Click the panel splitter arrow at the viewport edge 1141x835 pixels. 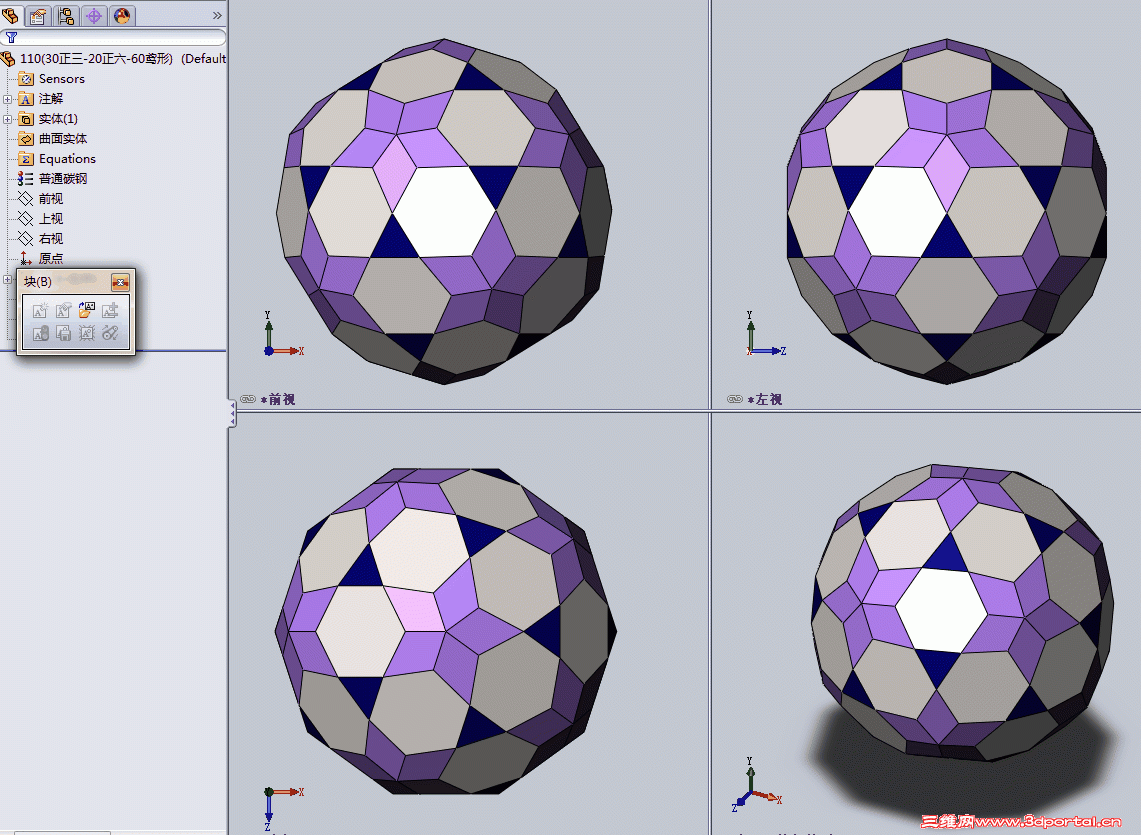pyautogui.click(x=231, y=414)
